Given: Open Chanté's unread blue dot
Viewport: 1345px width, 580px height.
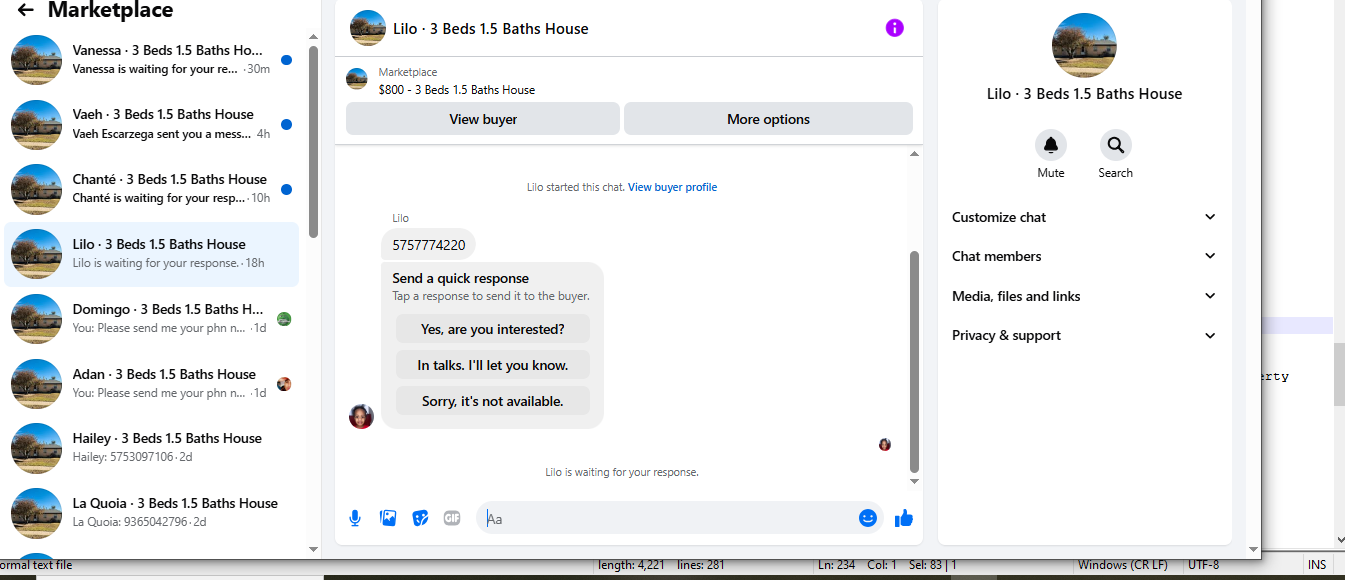Looking at the screenshot, I should 287,189.
